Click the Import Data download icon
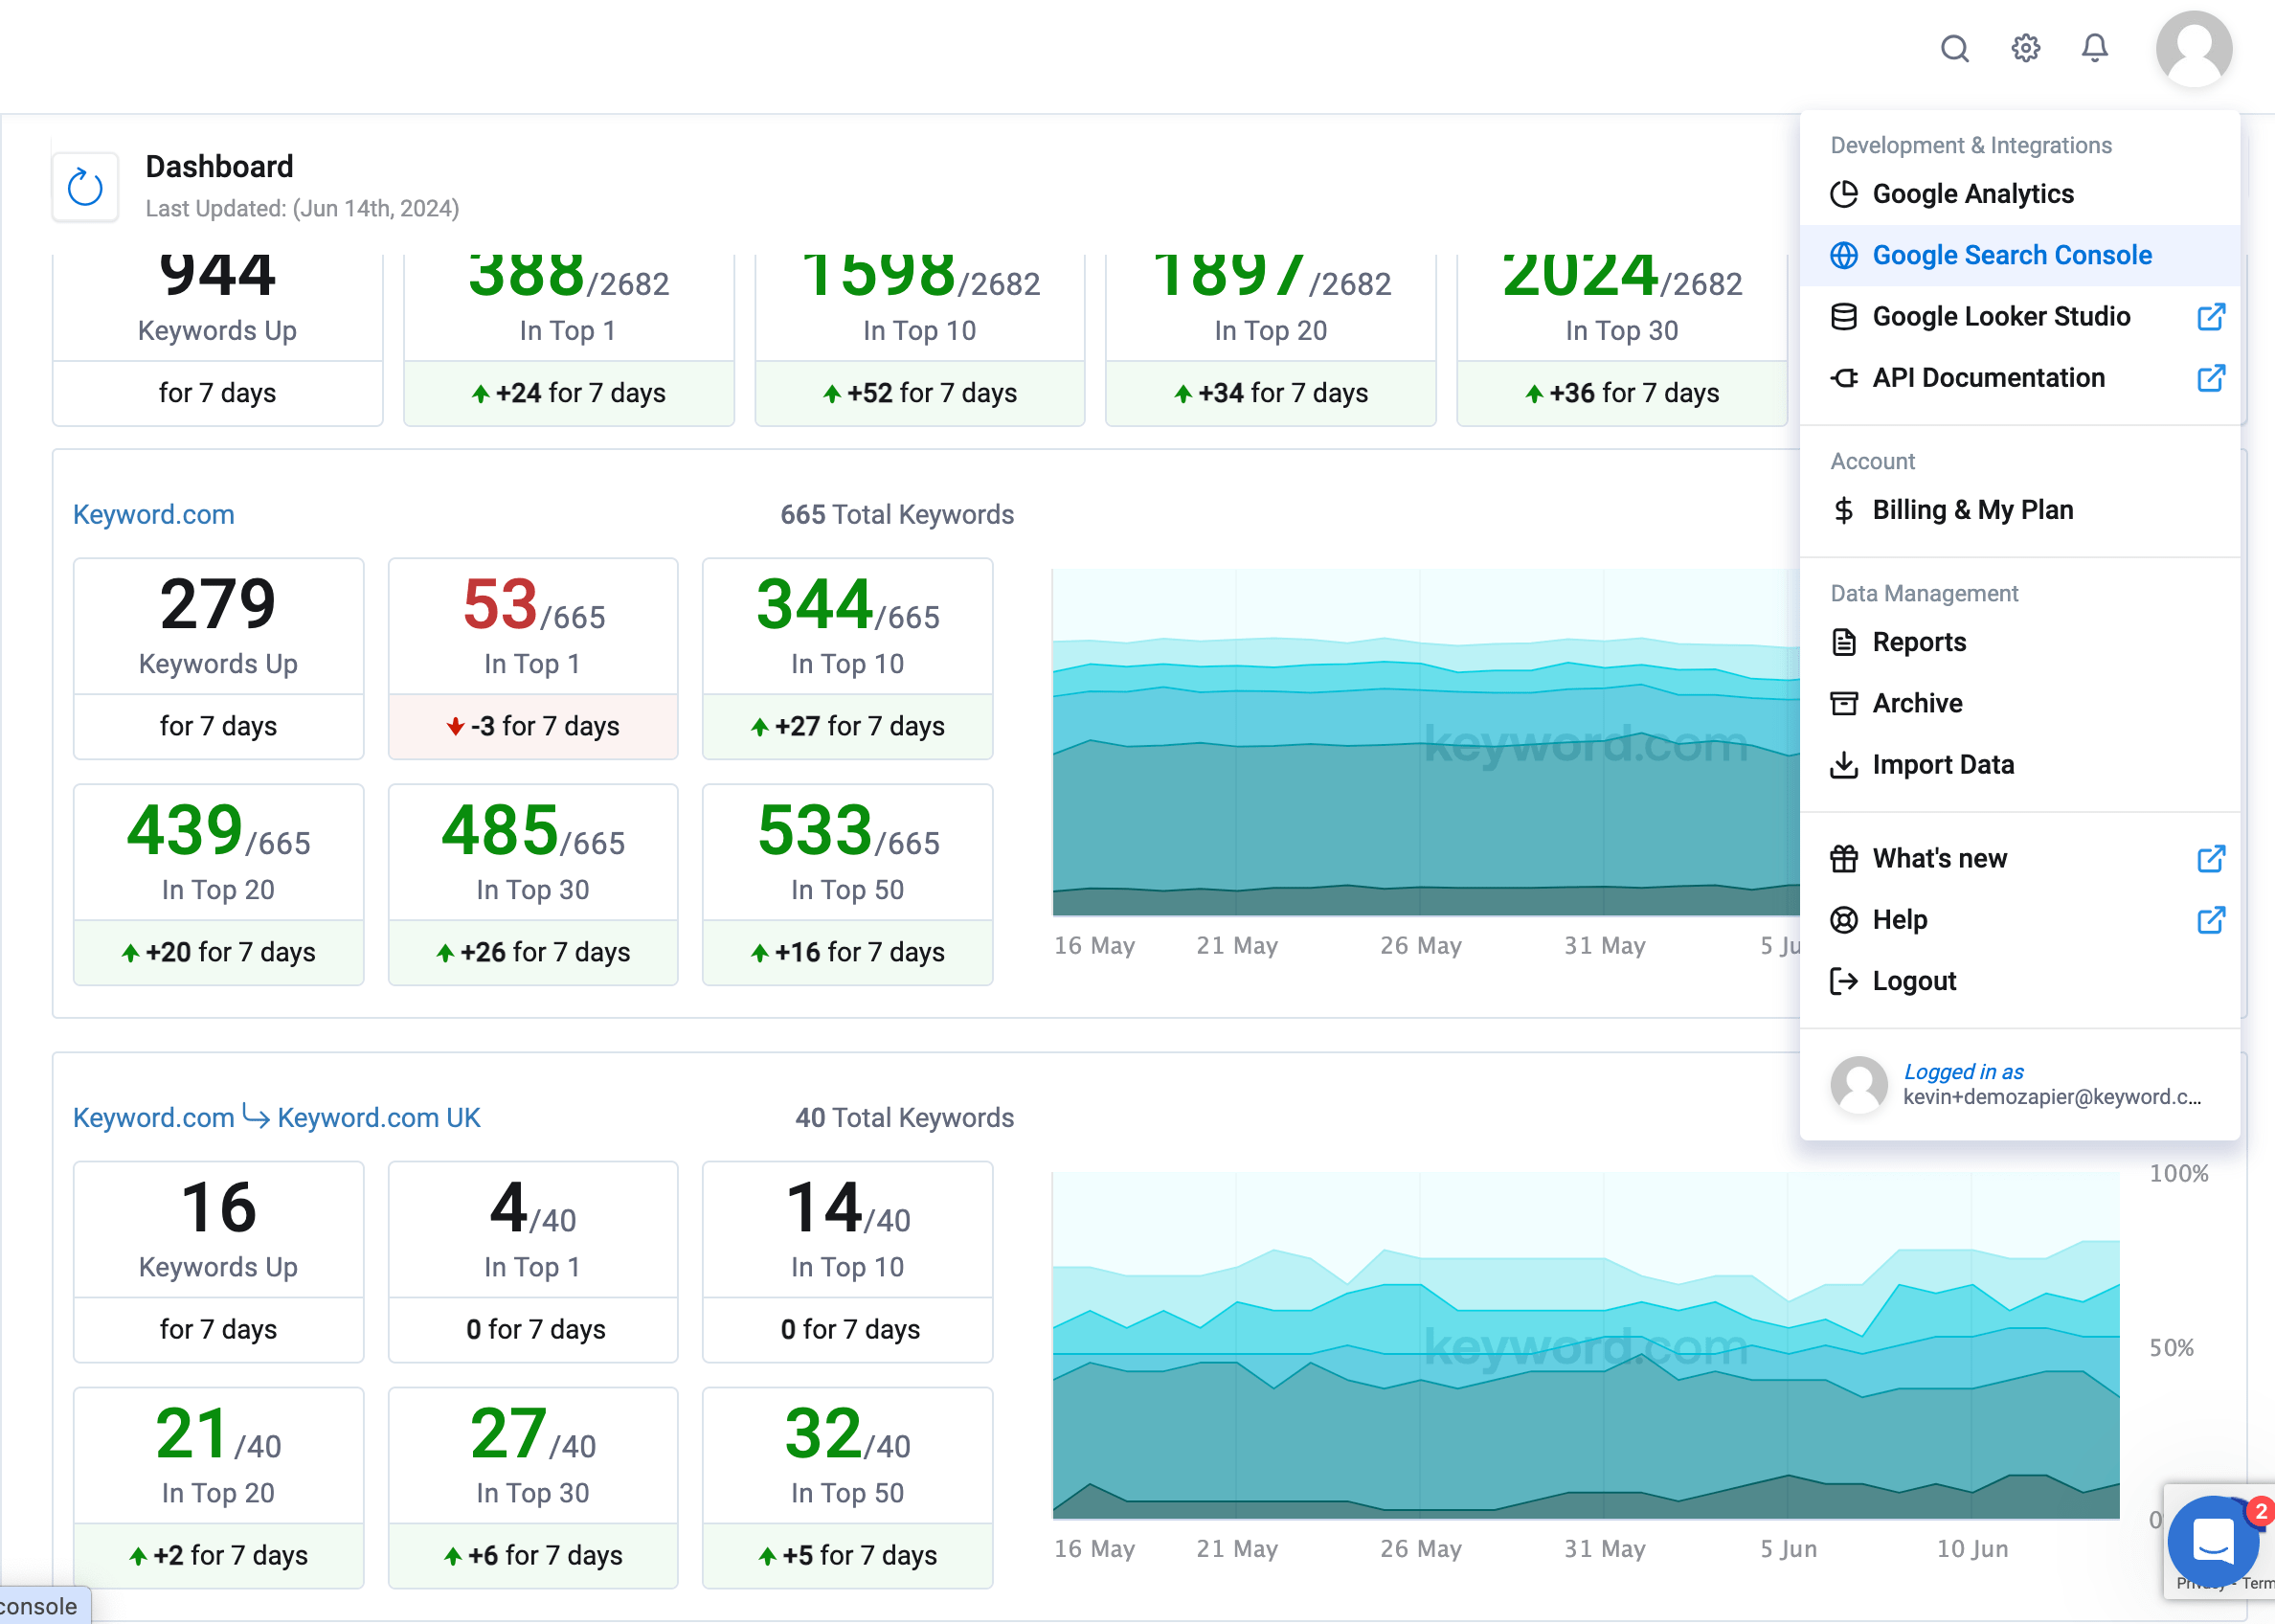The width and height of the screenshot is (2275, 1624). (1845, 764)
